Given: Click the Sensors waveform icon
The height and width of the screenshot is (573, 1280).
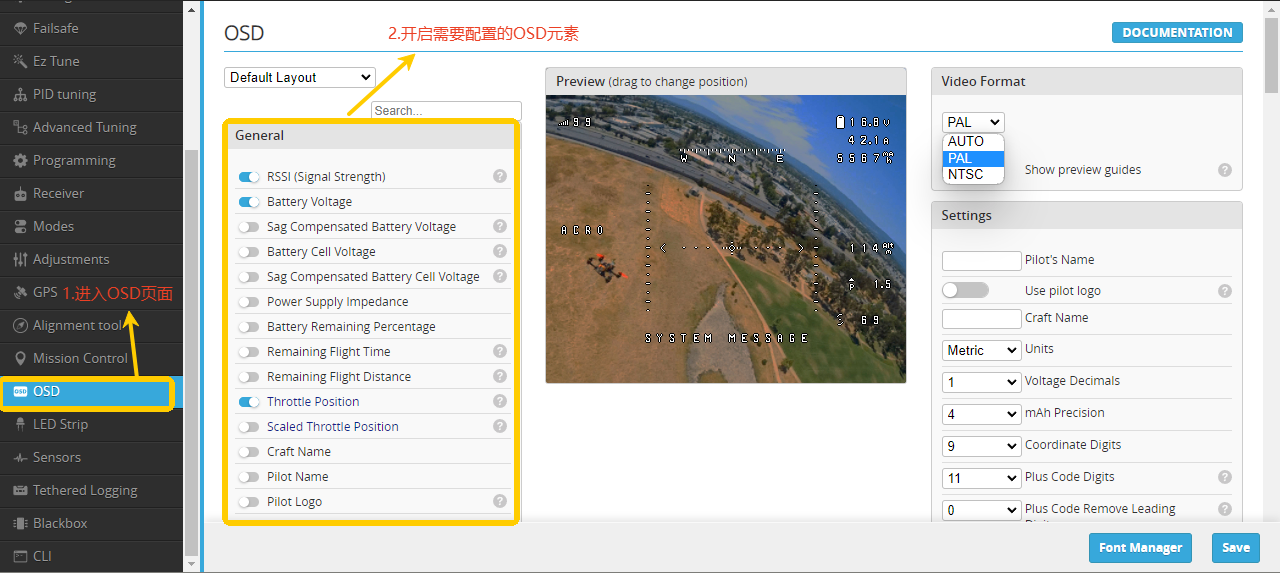Looking at the screenshot, I should [x=20, y=457].
